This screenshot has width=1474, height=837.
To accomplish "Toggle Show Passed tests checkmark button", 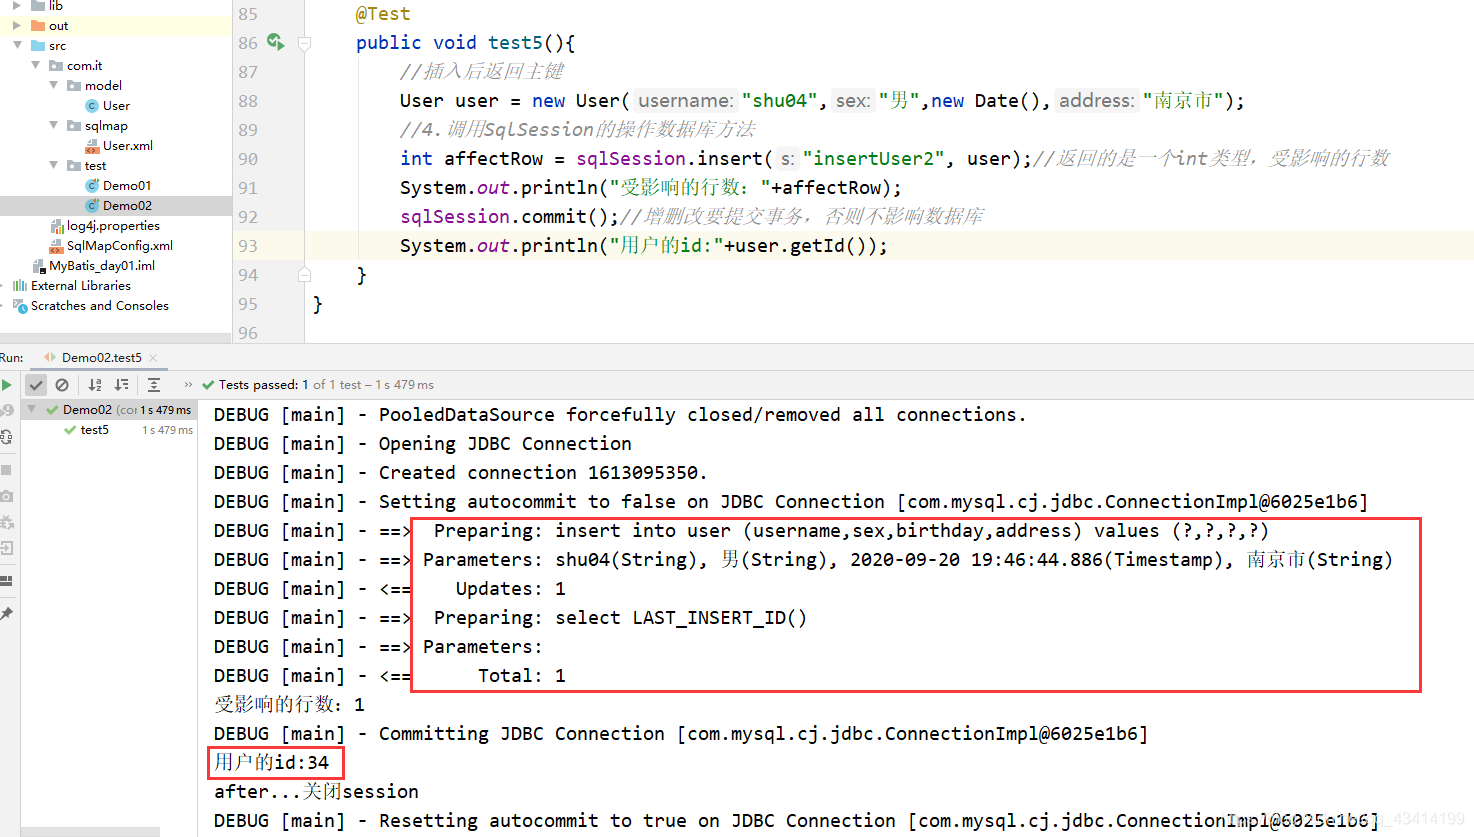I will tap(36, 385).
